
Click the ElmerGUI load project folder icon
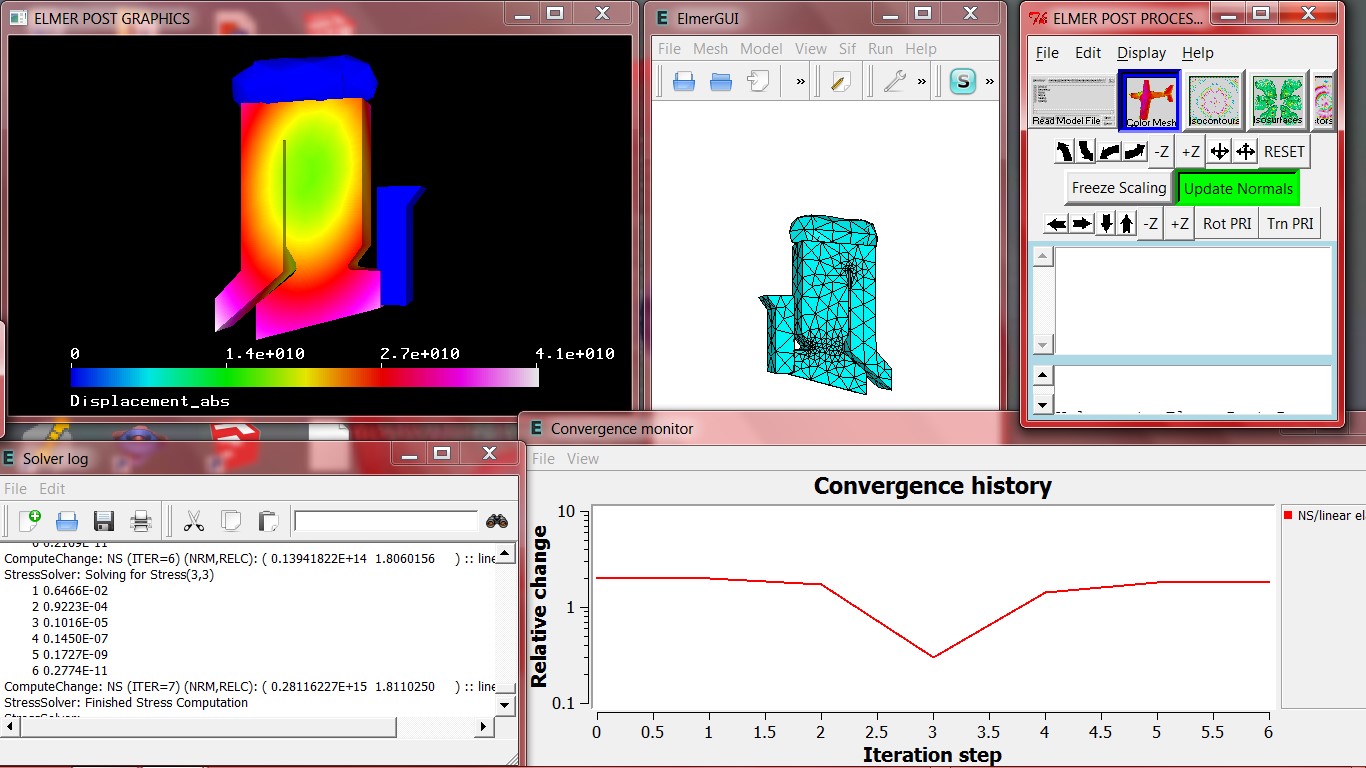[721, 82]
